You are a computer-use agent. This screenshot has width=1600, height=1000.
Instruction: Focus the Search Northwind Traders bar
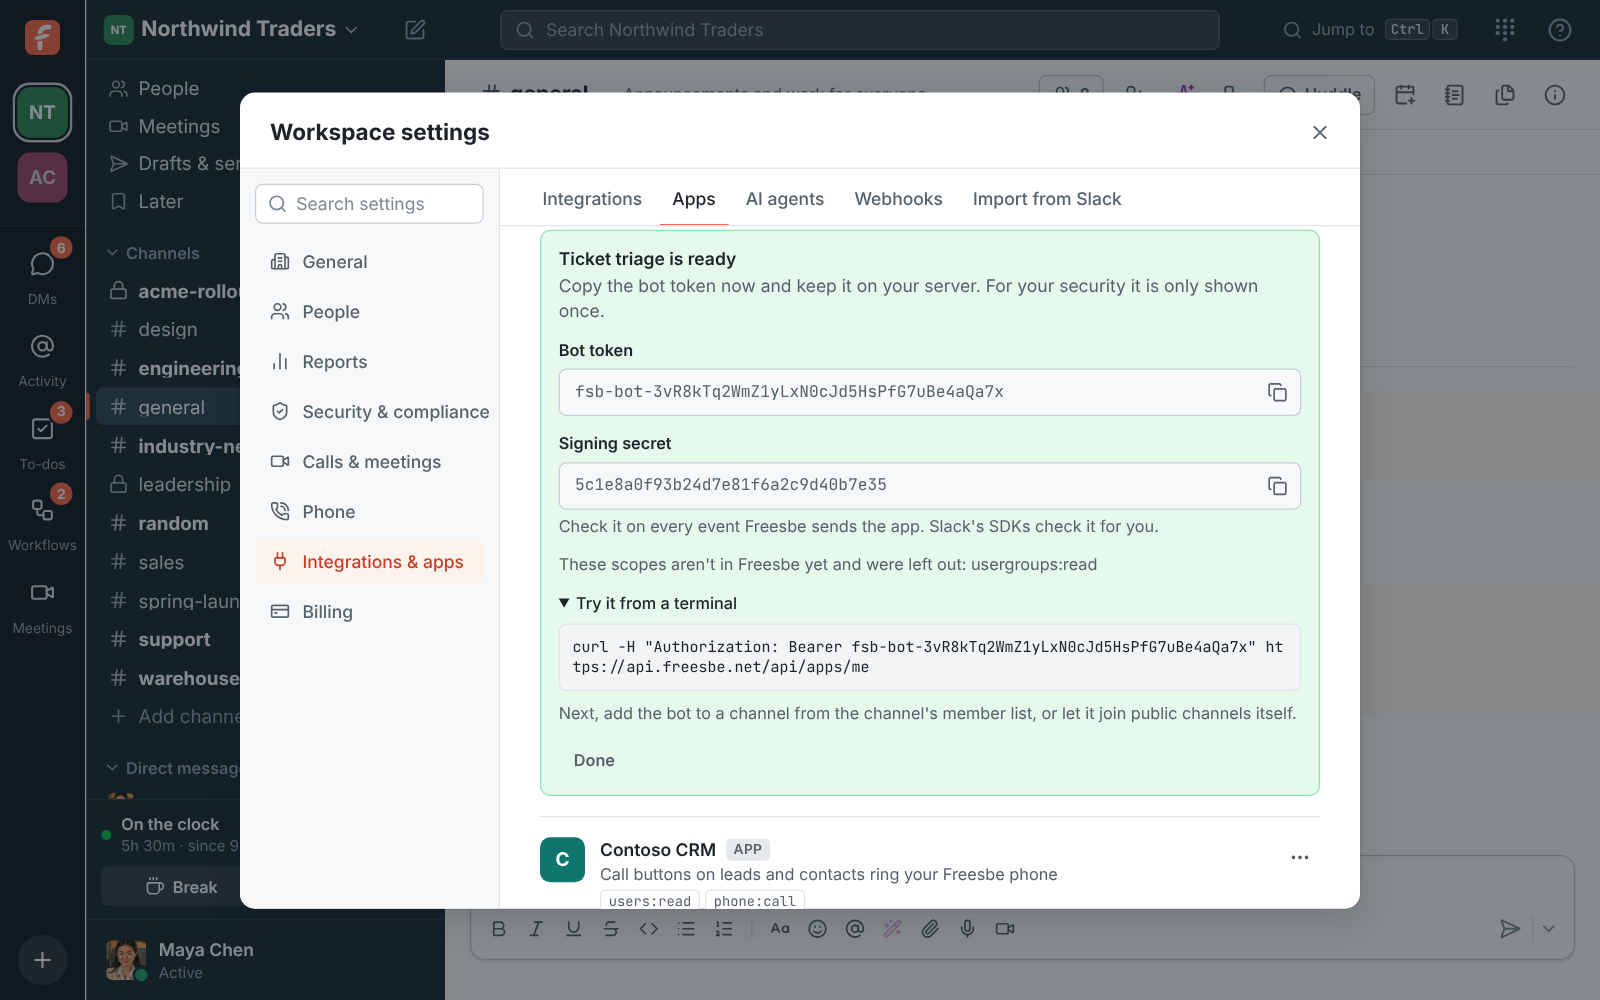860,30
